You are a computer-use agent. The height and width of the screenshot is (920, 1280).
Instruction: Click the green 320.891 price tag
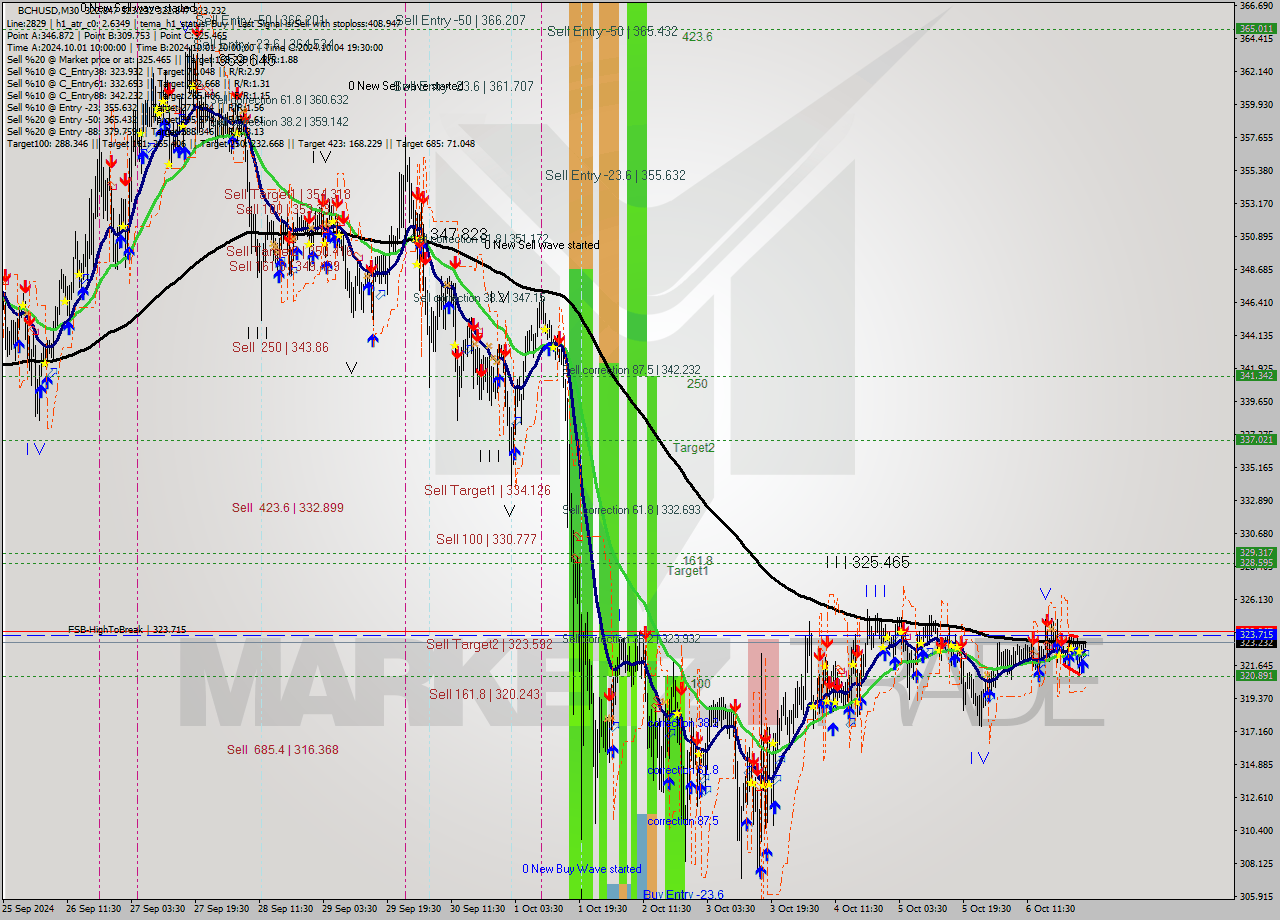[x=1256, y=676]
